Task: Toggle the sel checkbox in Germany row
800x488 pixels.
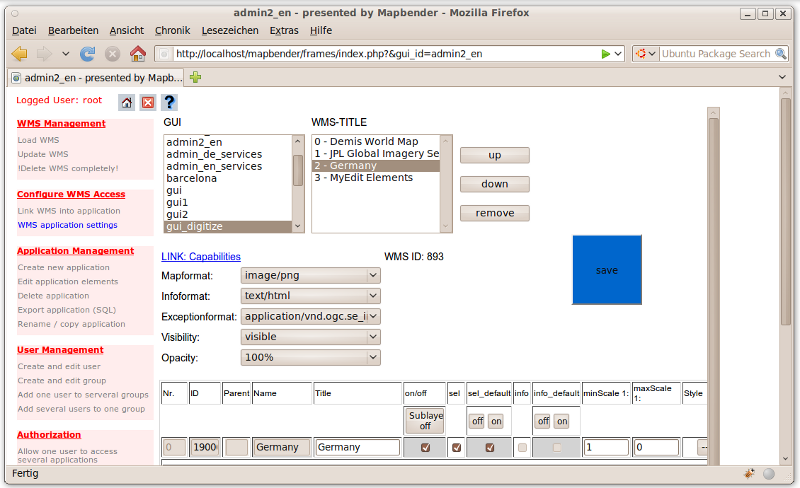Action: pyautogui.click(x=456, y=448)
